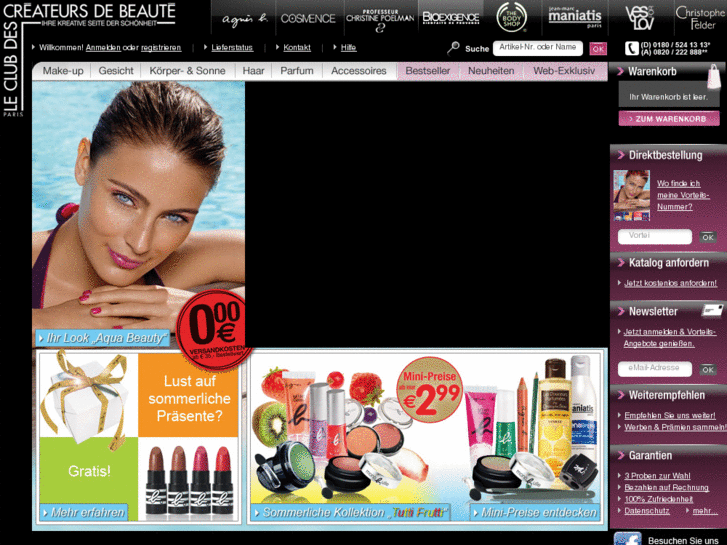
Task: Open Wo finde ich meine Vorteils-Nummer link
Action: coord(683,195)
